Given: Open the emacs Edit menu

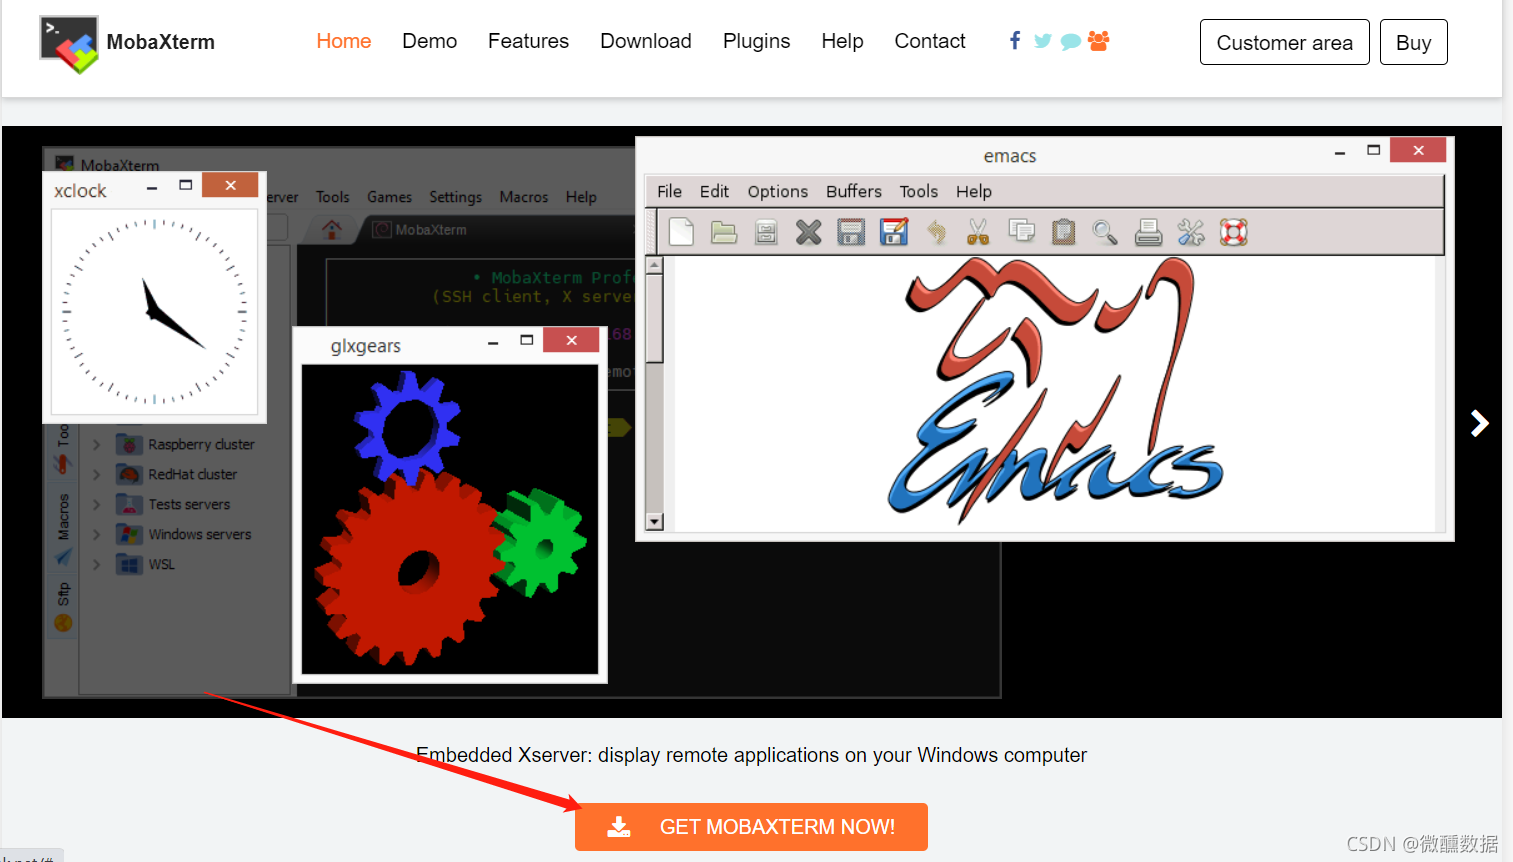Looking at the screenshot, I should pyautogui.click(x=714, y=191).
